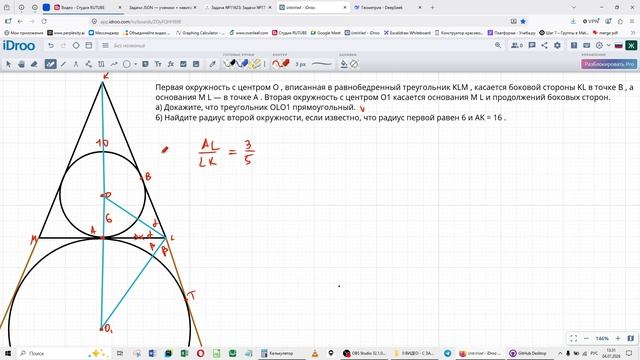640x360 pixels.
Task: Select the active pen drawing tool
Action: 51,64
